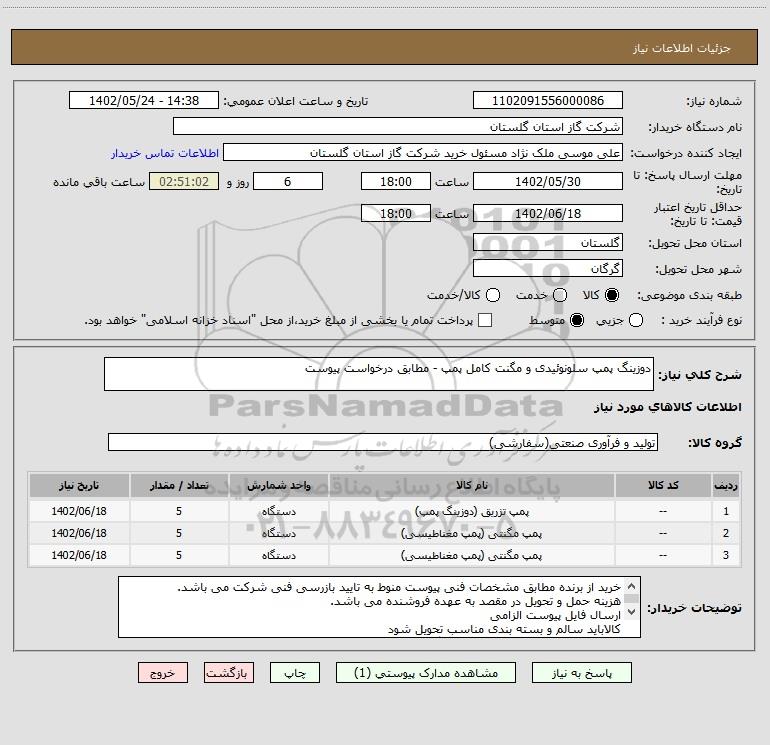Screen dimensions: 770x745
Task: Click the row 1 date cell 1402/06/18
Action: point(79,511)
